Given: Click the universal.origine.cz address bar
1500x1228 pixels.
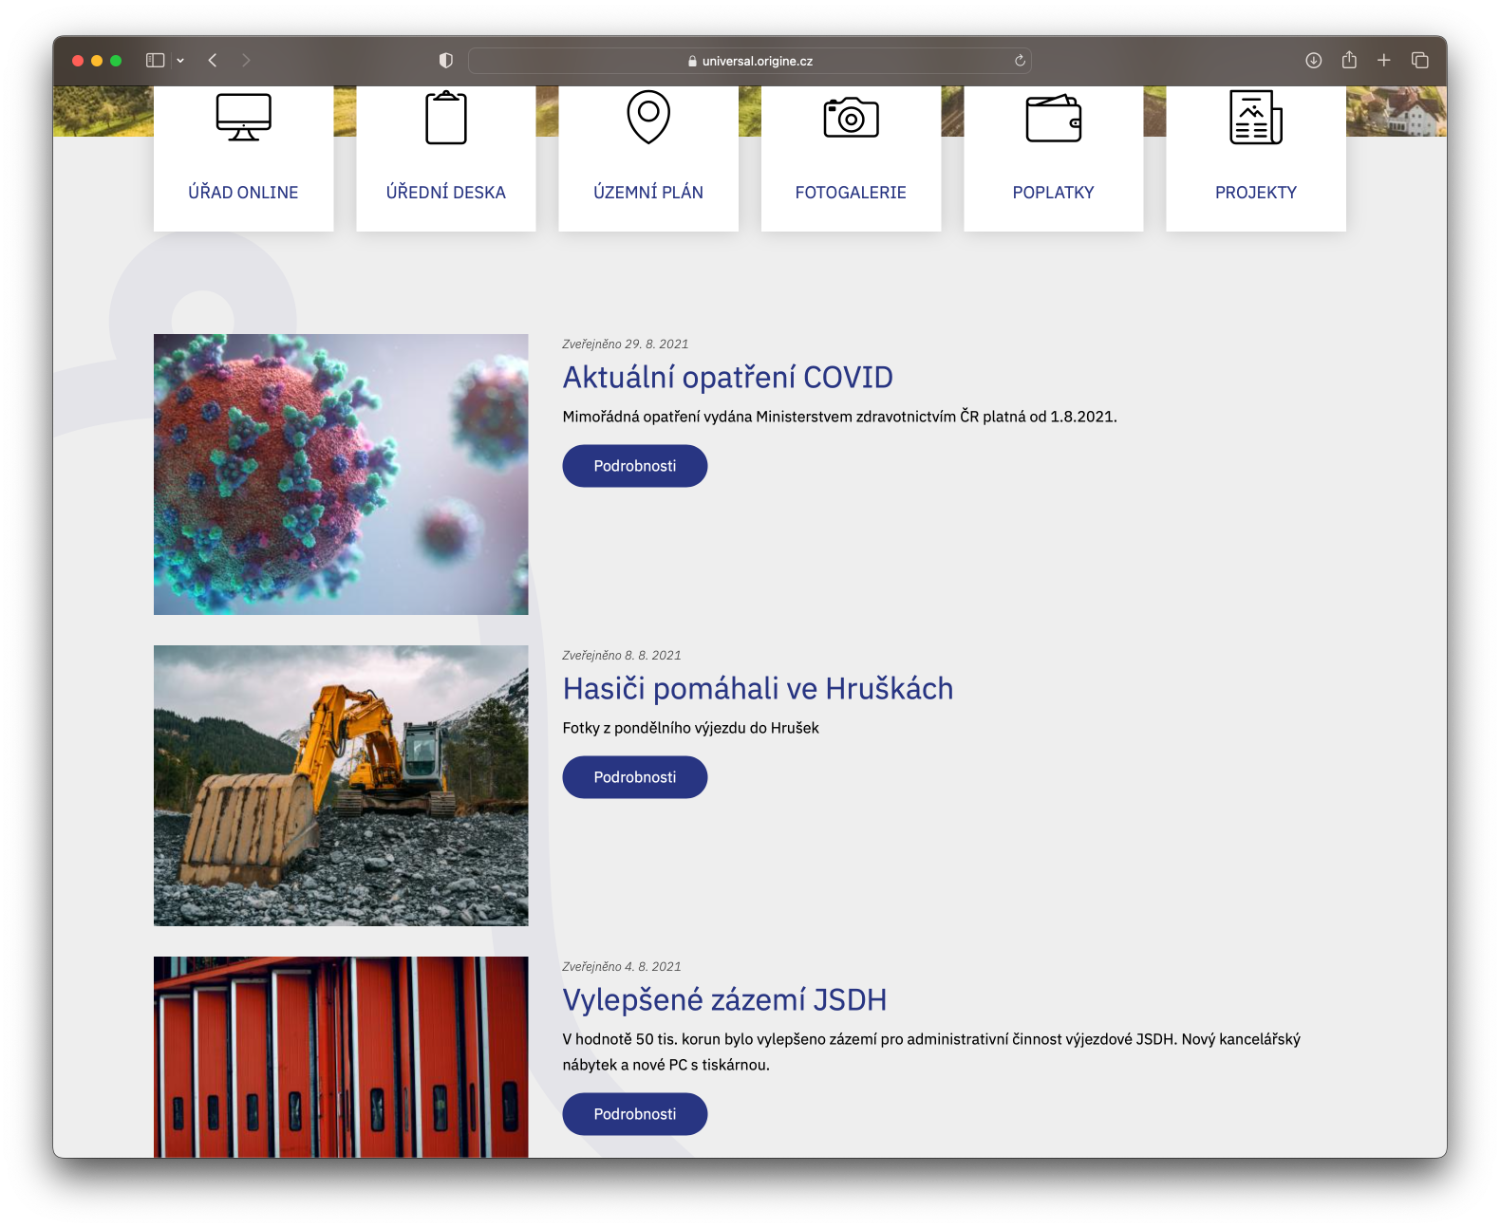Looking at the screenshot, I should point(750,60).
